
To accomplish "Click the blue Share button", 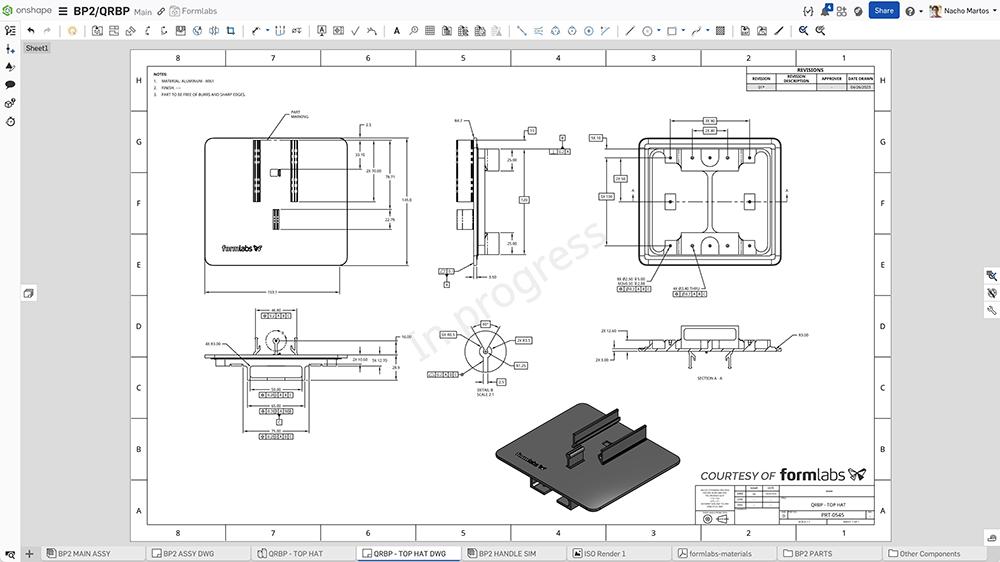I will 883,11.
